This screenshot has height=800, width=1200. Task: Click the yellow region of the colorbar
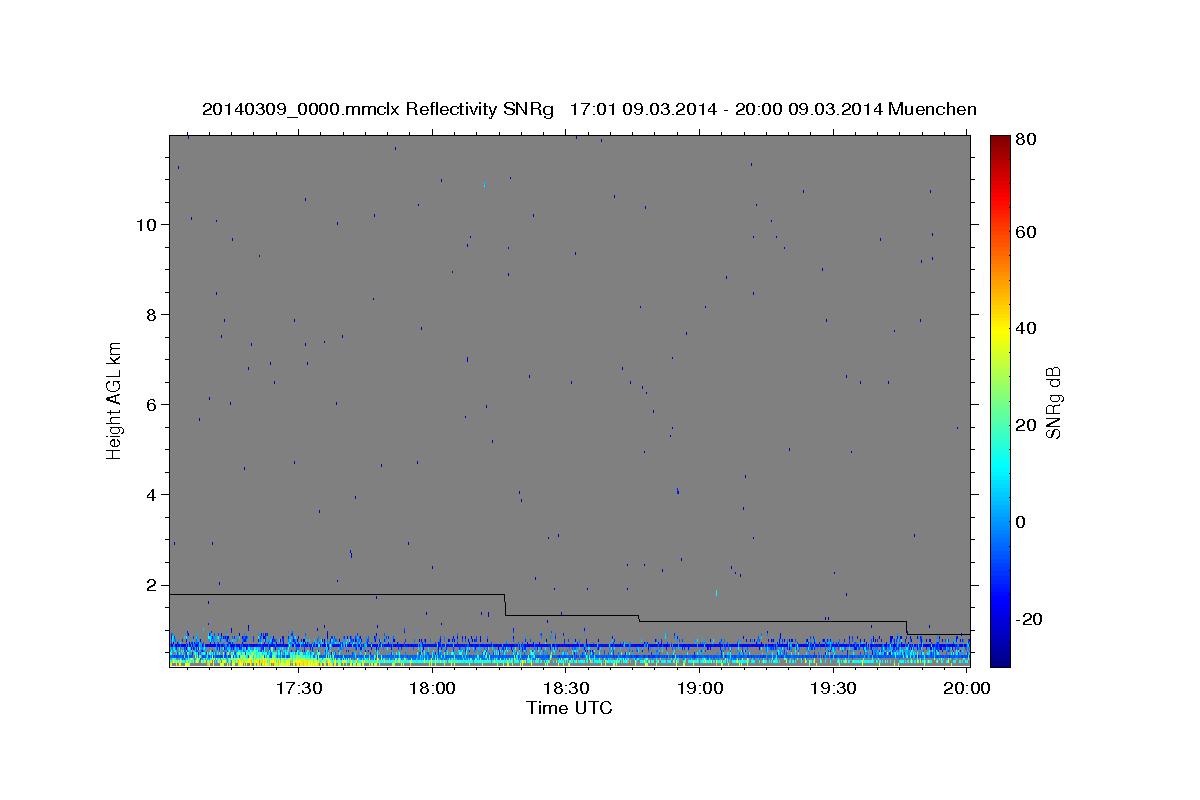1000,330
